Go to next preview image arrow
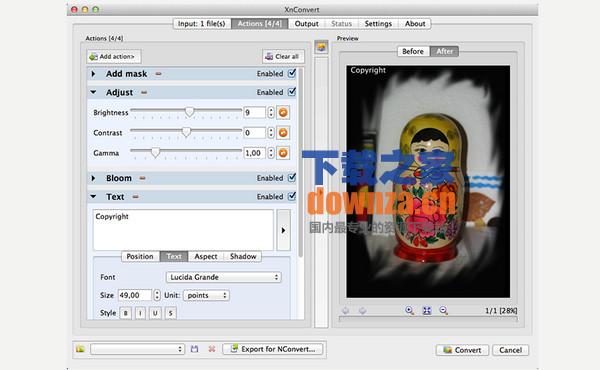This screenshot has width=600, height=370. coord(362,311)
